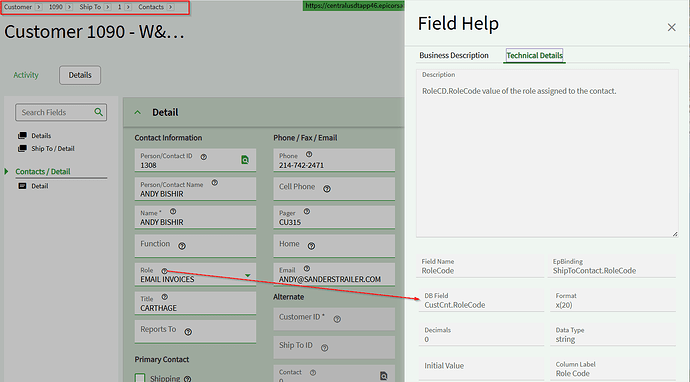
Task: Select the Technical Details tab
Action: pos(534,55)
